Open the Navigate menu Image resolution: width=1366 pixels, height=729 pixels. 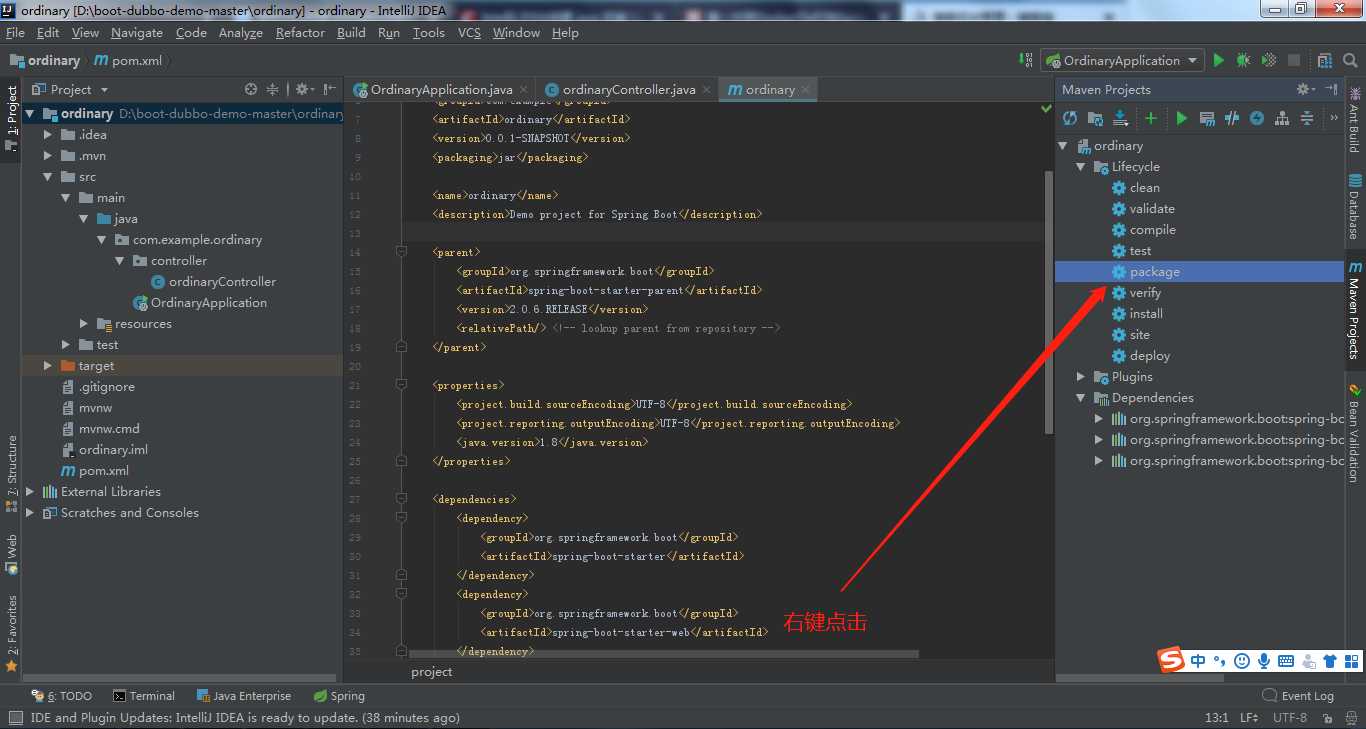pos(137,33)
